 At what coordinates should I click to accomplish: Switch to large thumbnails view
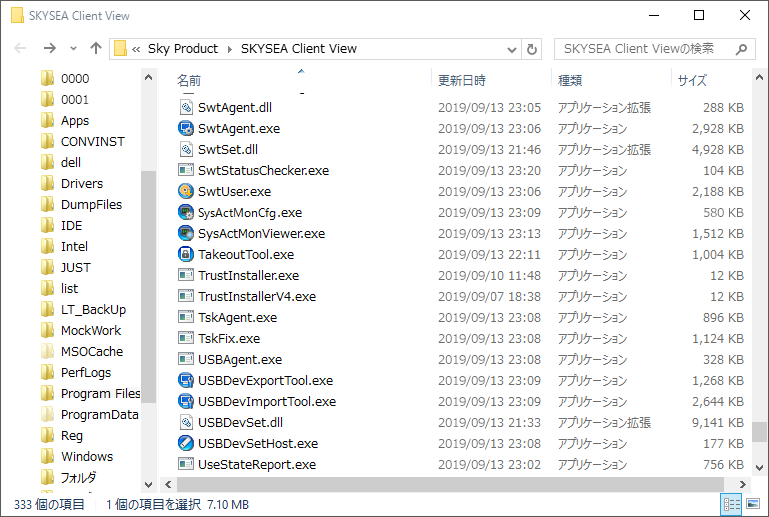tap(753, 504)
